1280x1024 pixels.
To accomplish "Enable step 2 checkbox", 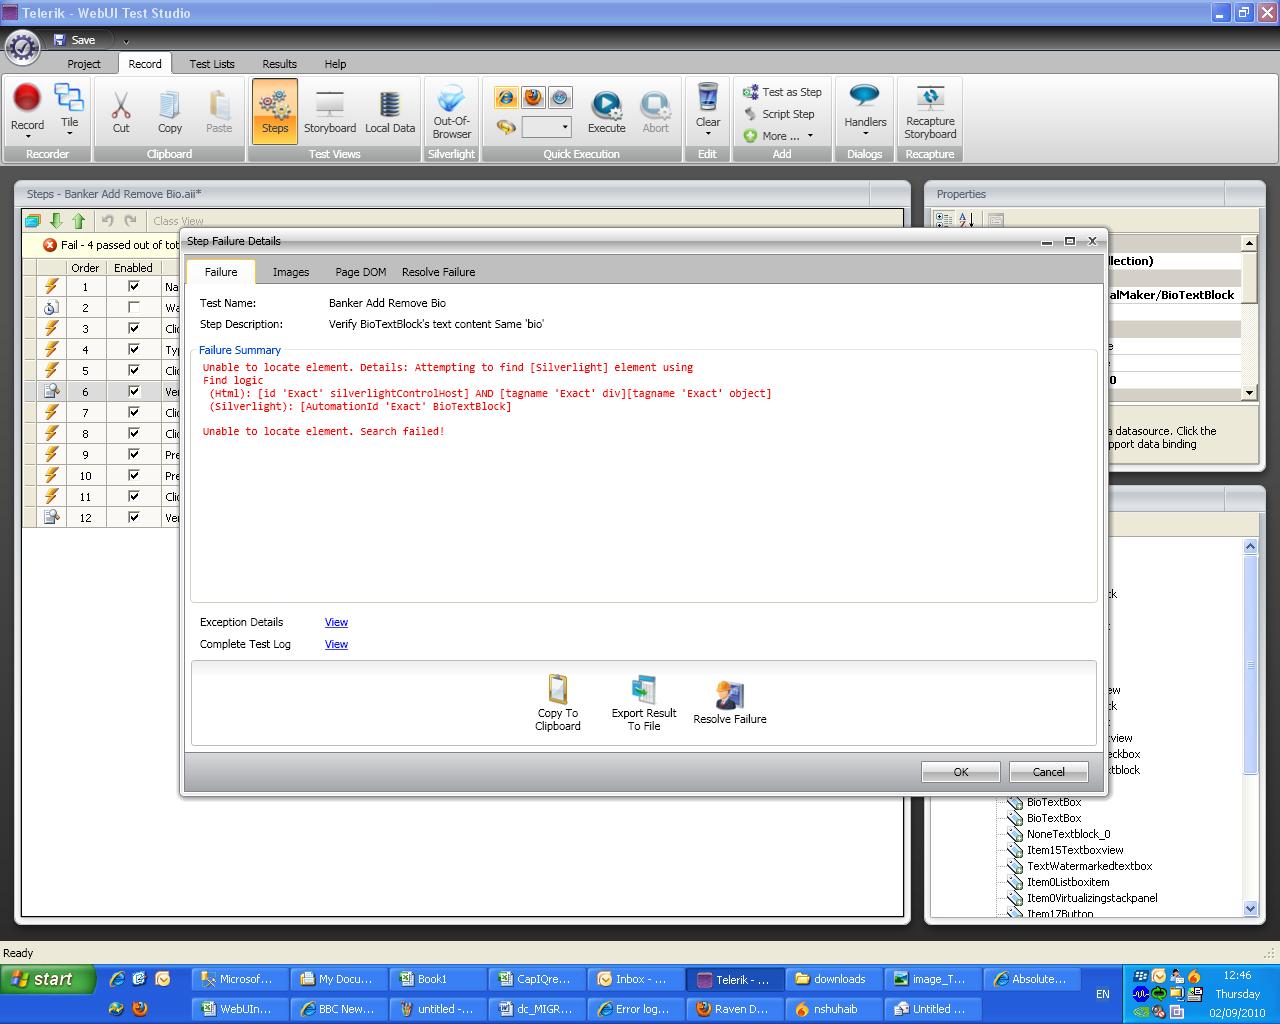I will tap(134, 308).
